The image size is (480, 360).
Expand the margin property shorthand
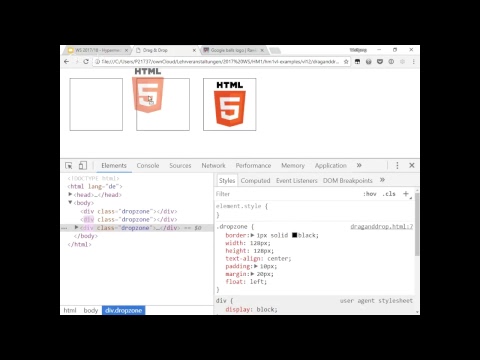pos(252,274)
